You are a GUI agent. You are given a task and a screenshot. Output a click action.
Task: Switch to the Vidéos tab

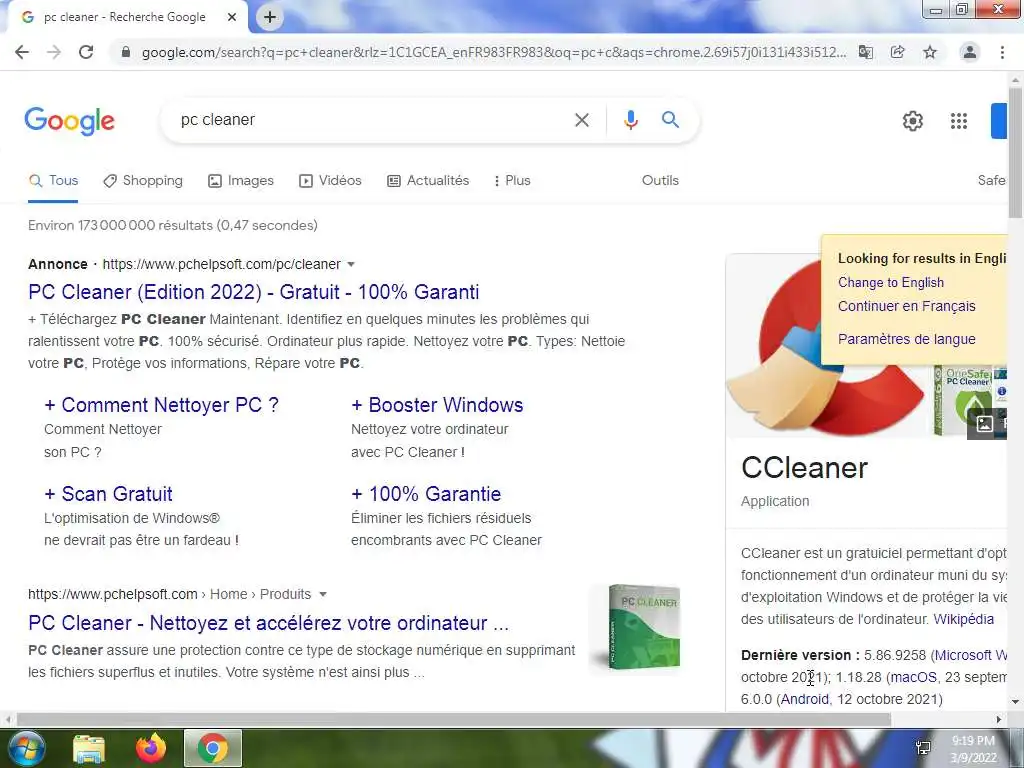point(330,181)
